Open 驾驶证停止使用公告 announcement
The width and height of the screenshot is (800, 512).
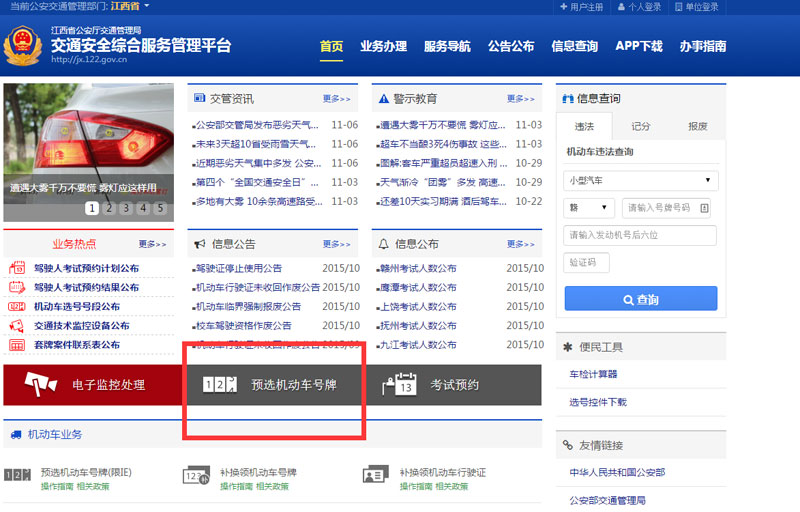pos(239,268)
